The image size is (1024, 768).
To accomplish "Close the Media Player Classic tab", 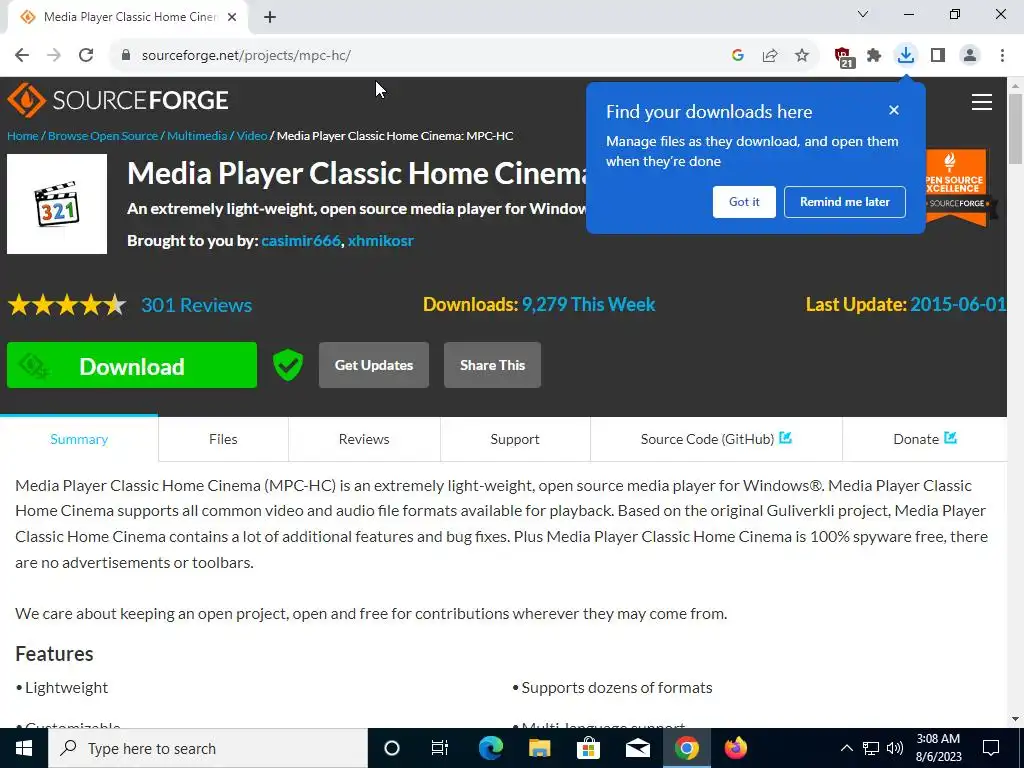I will (x=232, y=17).
